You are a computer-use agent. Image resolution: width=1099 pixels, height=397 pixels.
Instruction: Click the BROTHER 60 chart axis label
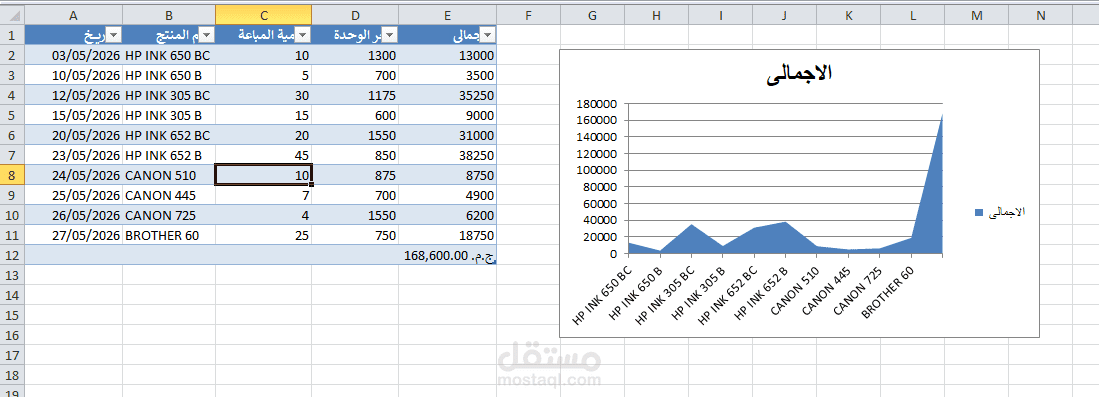pyautogui.click(x=887, y=293)
